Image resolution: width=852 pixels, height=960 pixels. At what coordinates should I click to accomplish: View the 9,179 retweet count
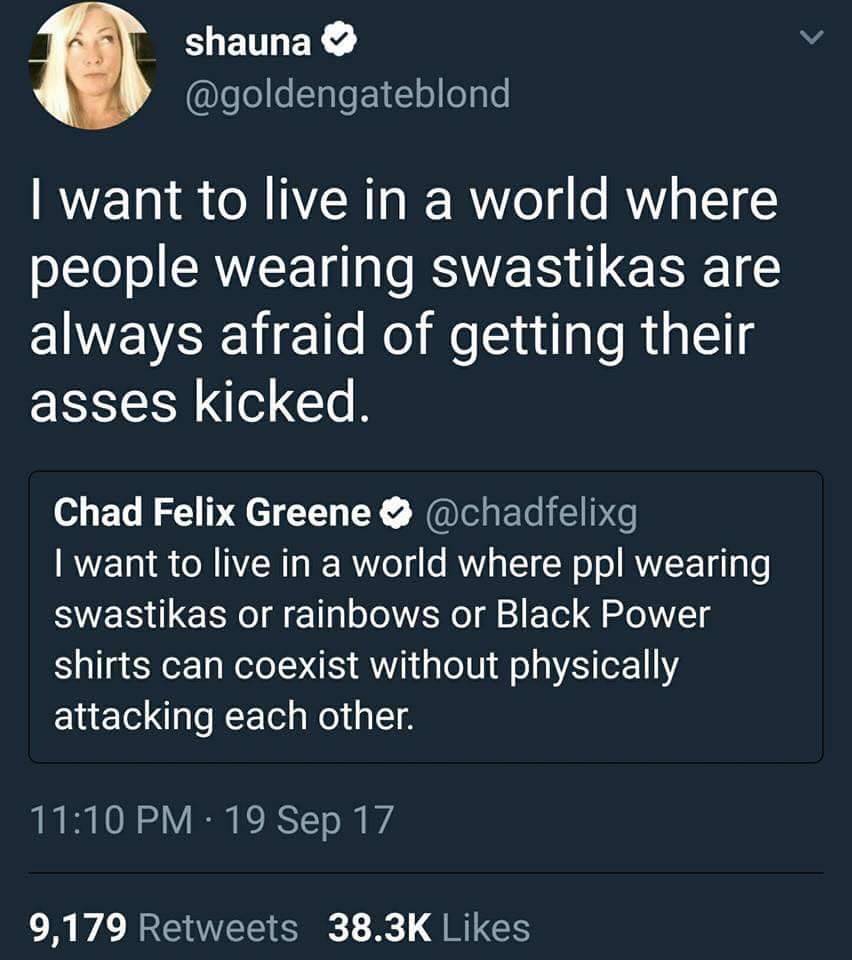tap(79, 927)
